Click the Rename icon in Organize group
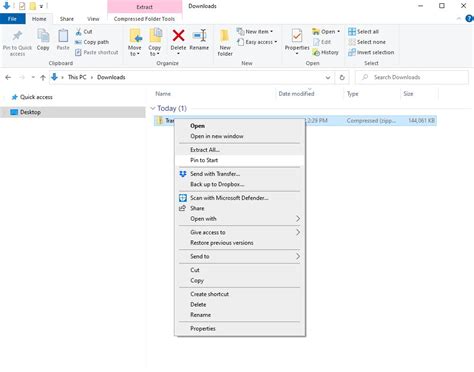Screen dimensions: 474x372 [199, 36]
